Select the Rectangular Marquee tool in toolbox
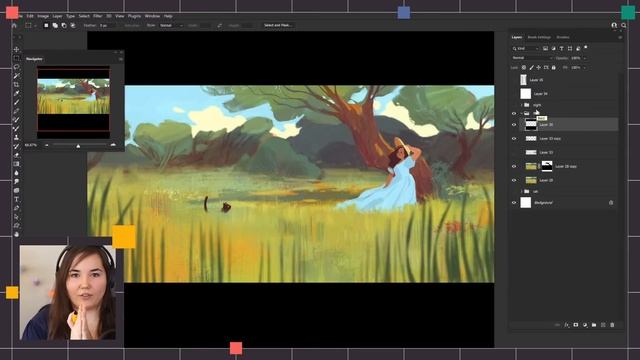 (x=16, y=58)
